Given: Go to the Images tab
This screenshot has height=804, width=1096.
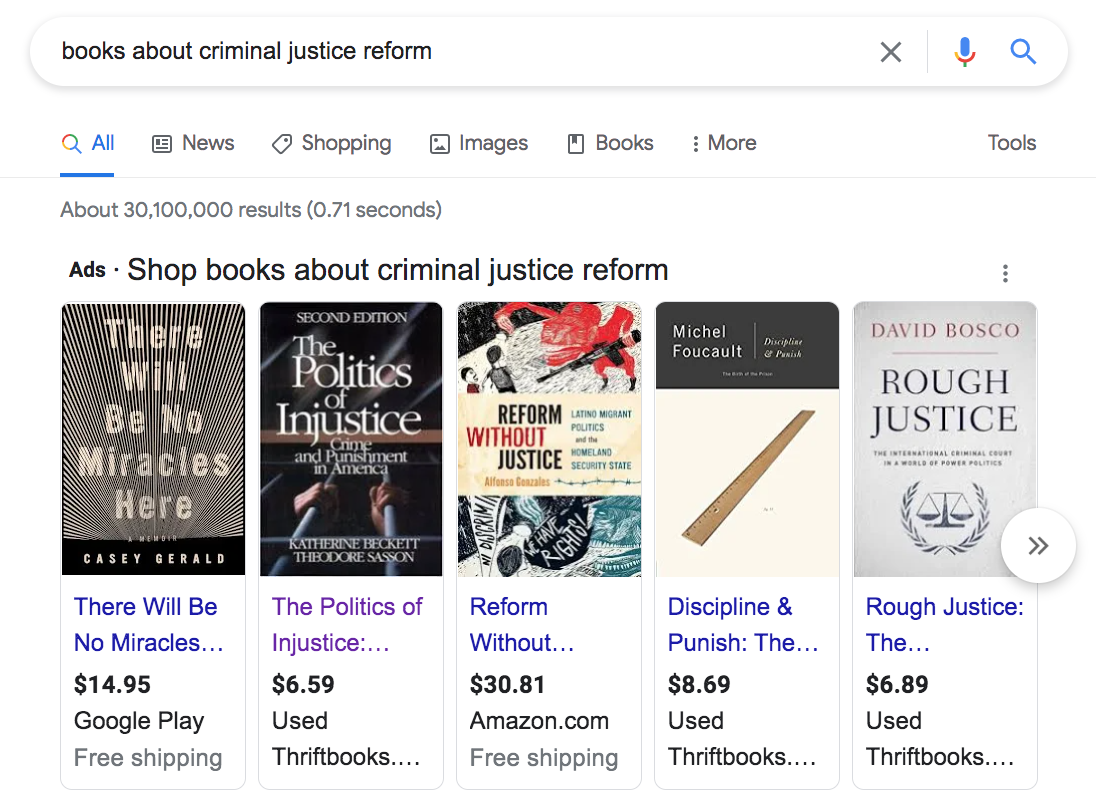Looking at the screenshot, I should 479,143.
